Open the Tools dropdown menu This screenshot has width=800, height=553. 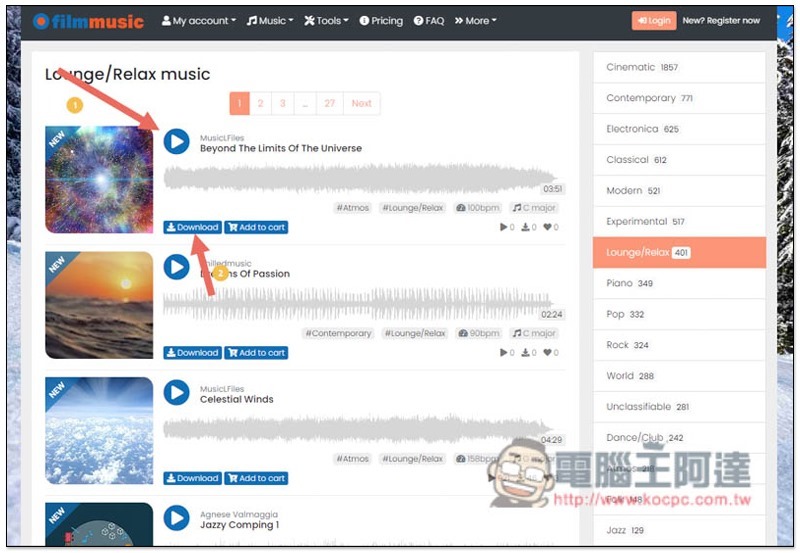point(327,21)
